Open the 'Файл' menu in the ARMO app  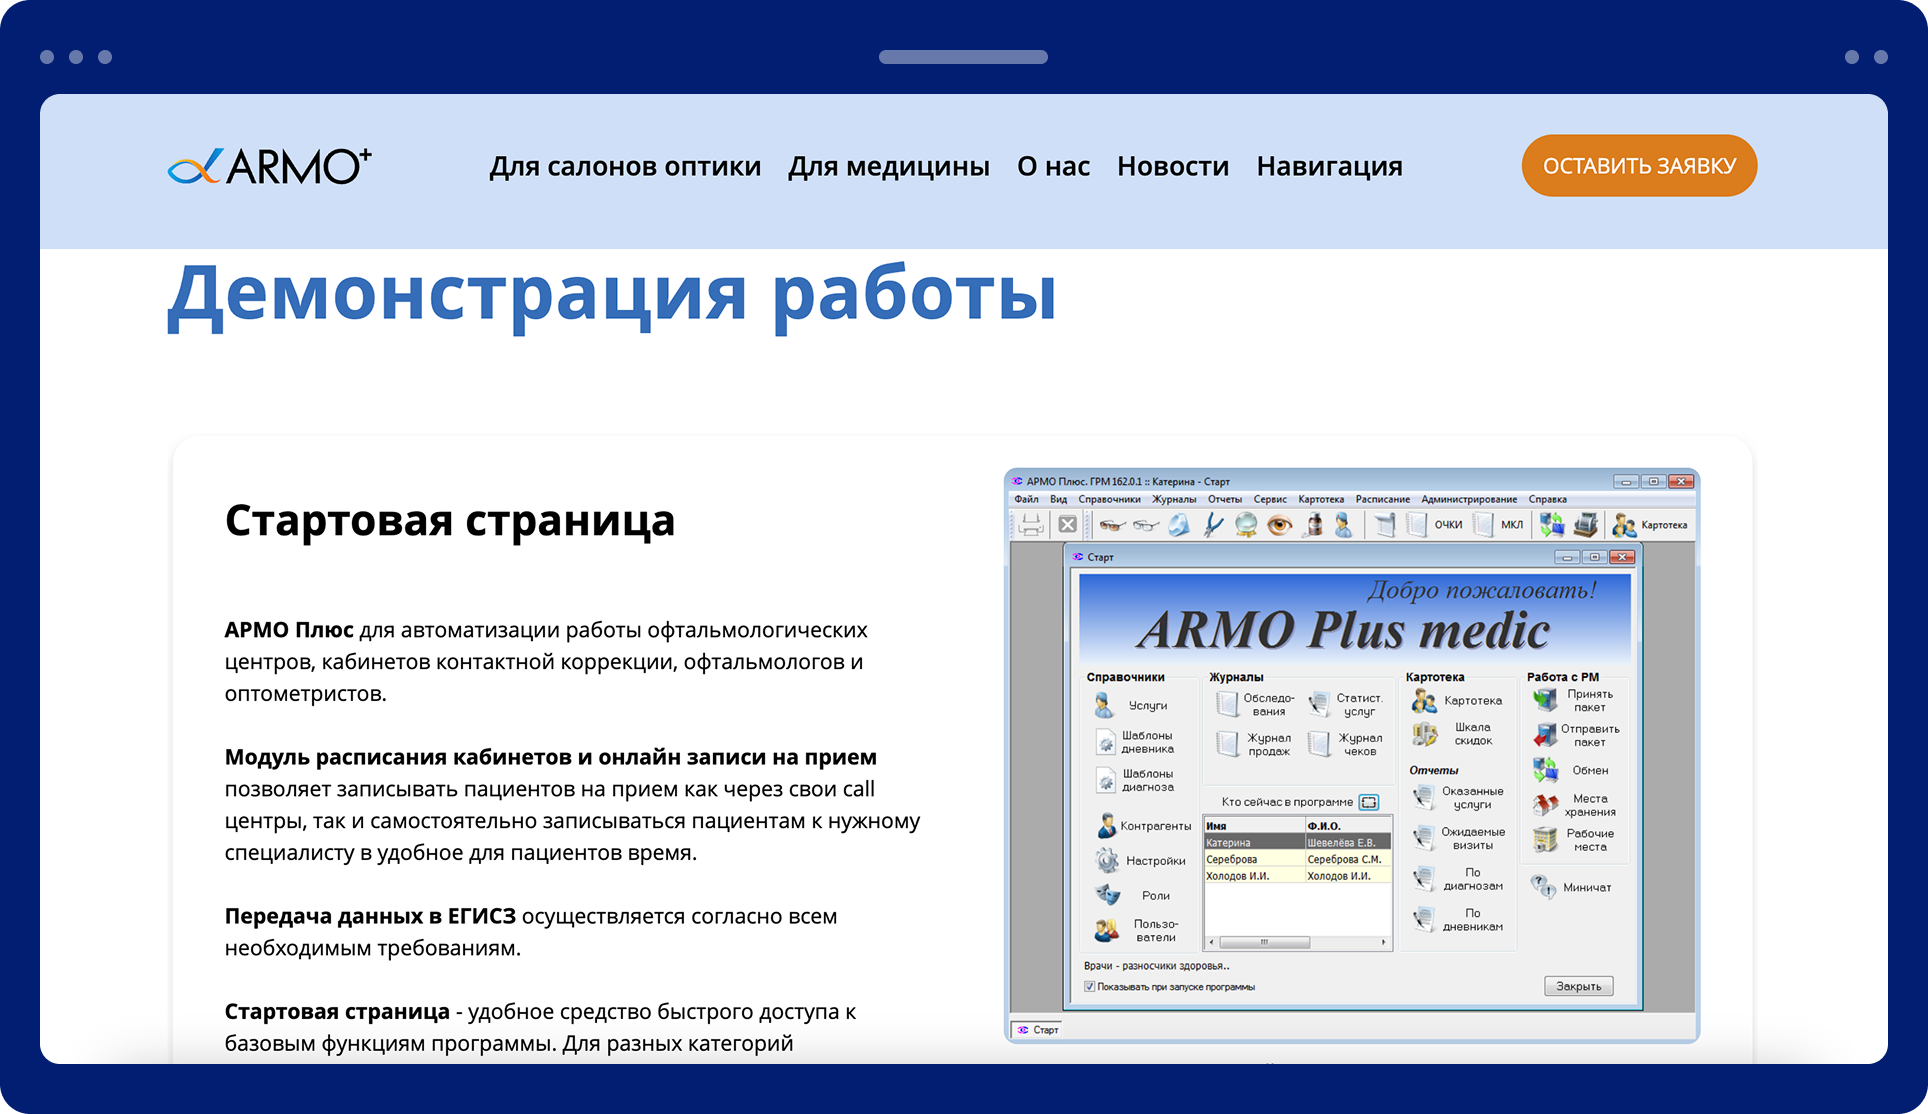coord(1026,499)
